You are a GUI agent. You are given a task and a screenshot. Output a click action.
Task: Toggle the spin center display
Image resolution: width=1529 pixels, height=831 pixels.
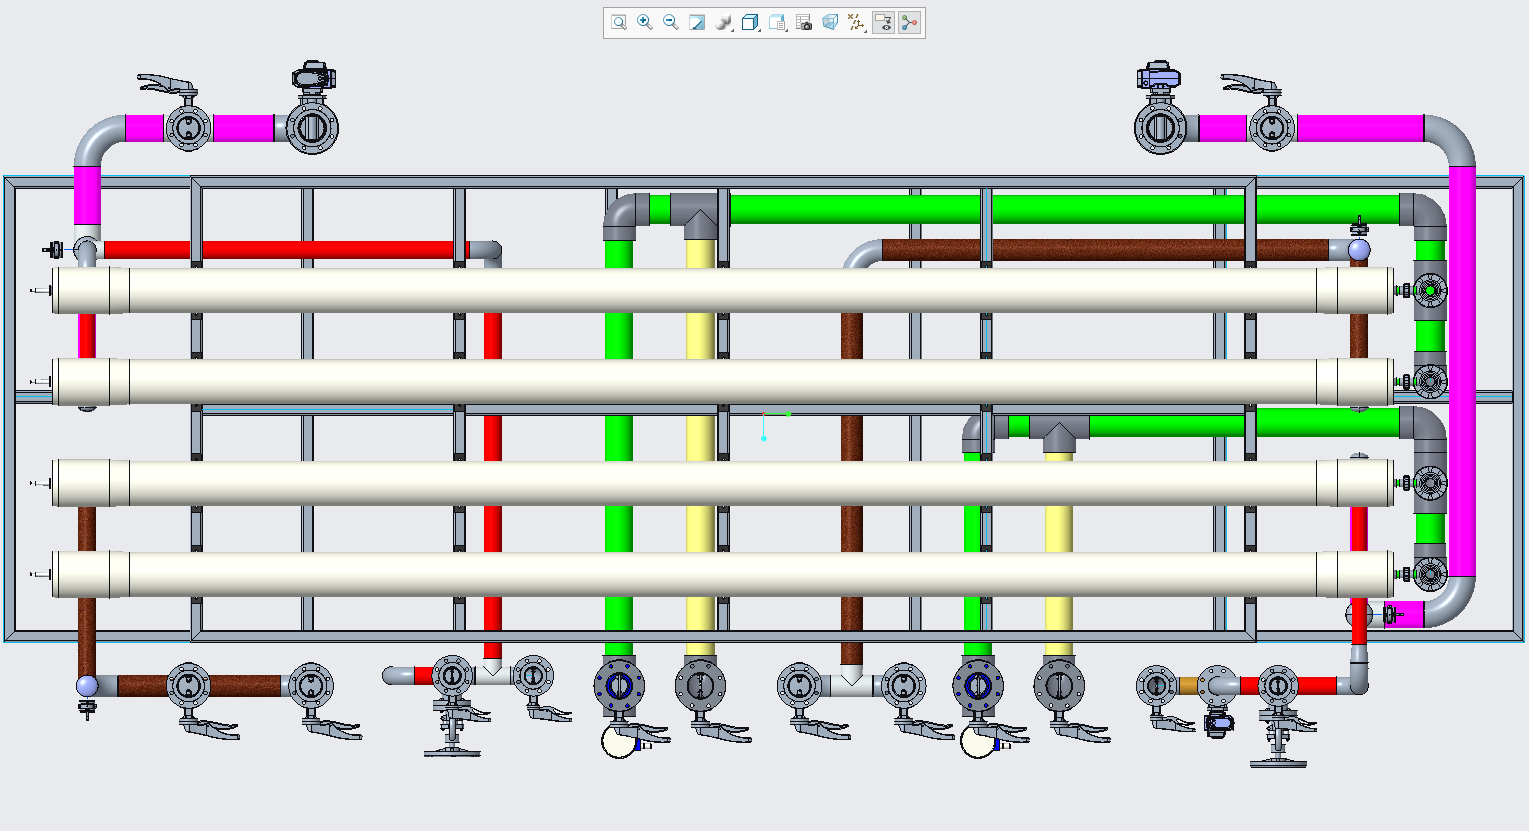909,22
